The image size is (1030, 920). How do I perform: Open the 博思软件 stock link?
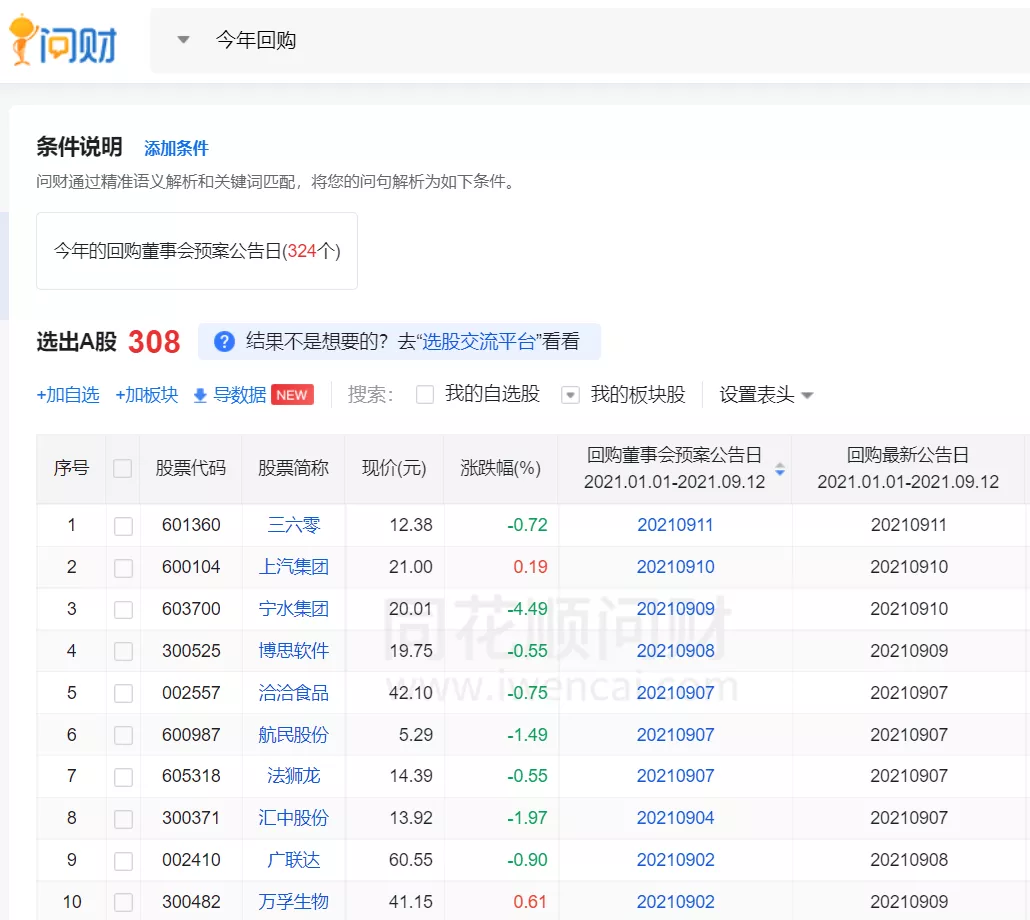tap(294, 651)
